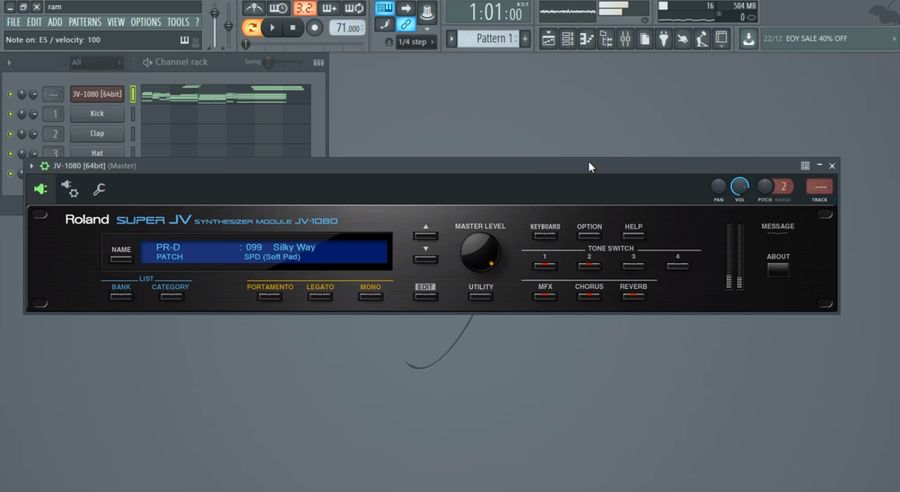
Task: Adjust the MASTER LEVEL knob
Action: [x=480, y=253]
